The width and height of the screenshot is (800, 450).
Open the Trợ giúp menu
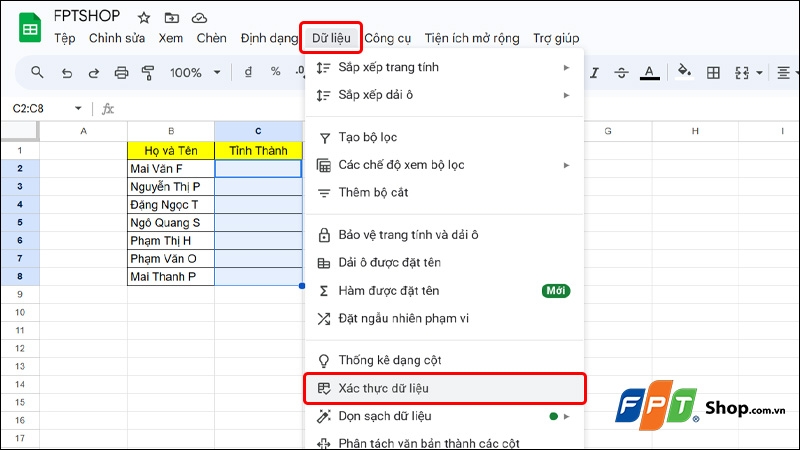tap(556, 38)
